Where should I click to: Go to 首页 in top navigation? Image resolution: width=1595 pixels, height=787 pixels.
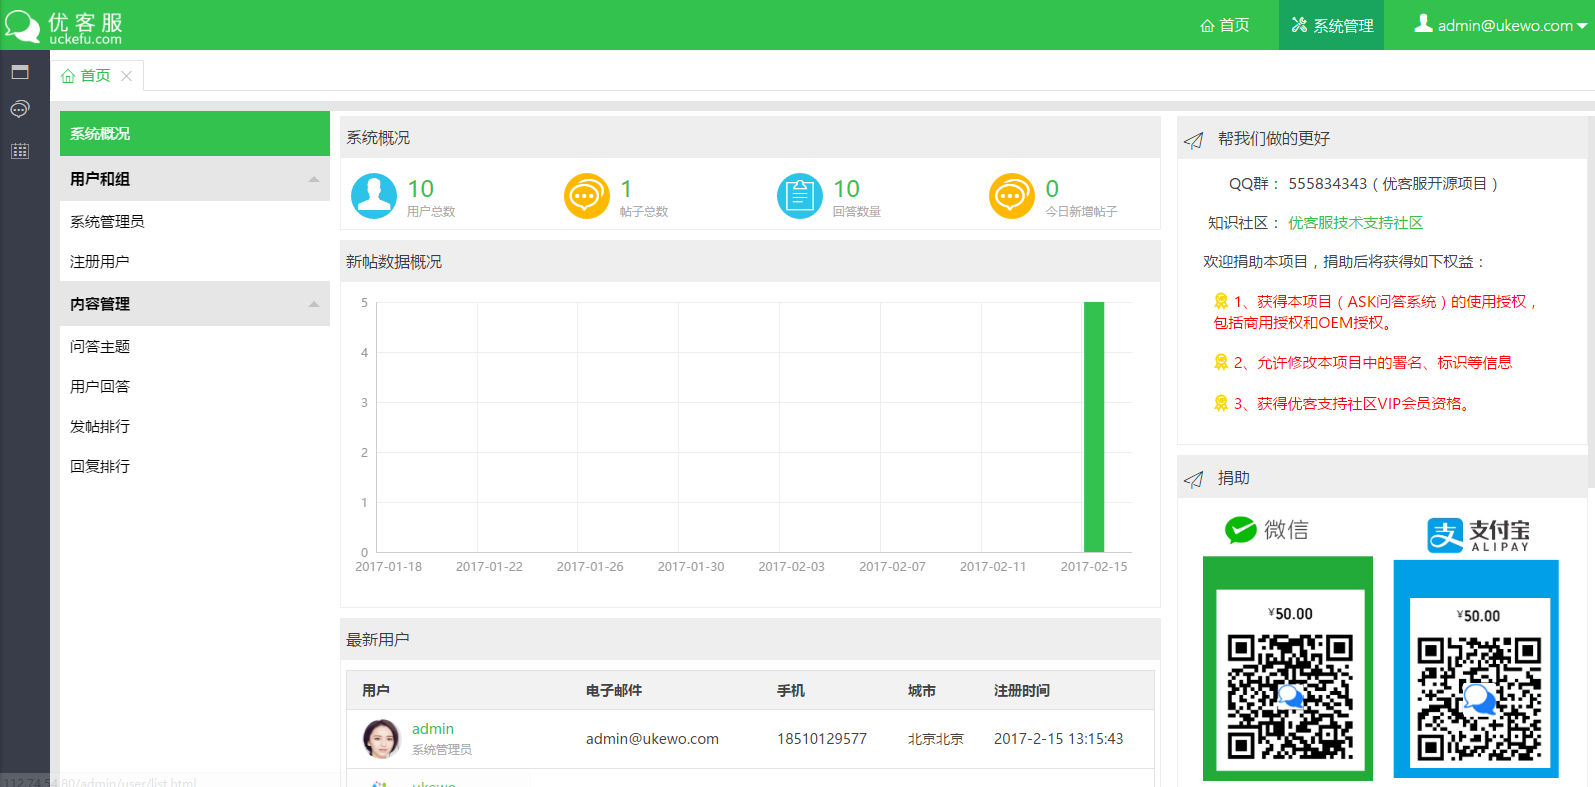tap(1225, 25)
